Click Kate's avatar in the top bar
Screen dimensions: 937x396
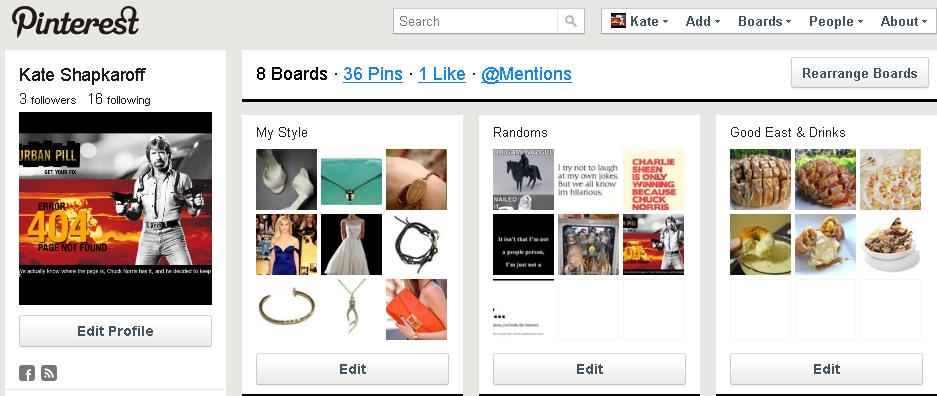pos(618,21)
